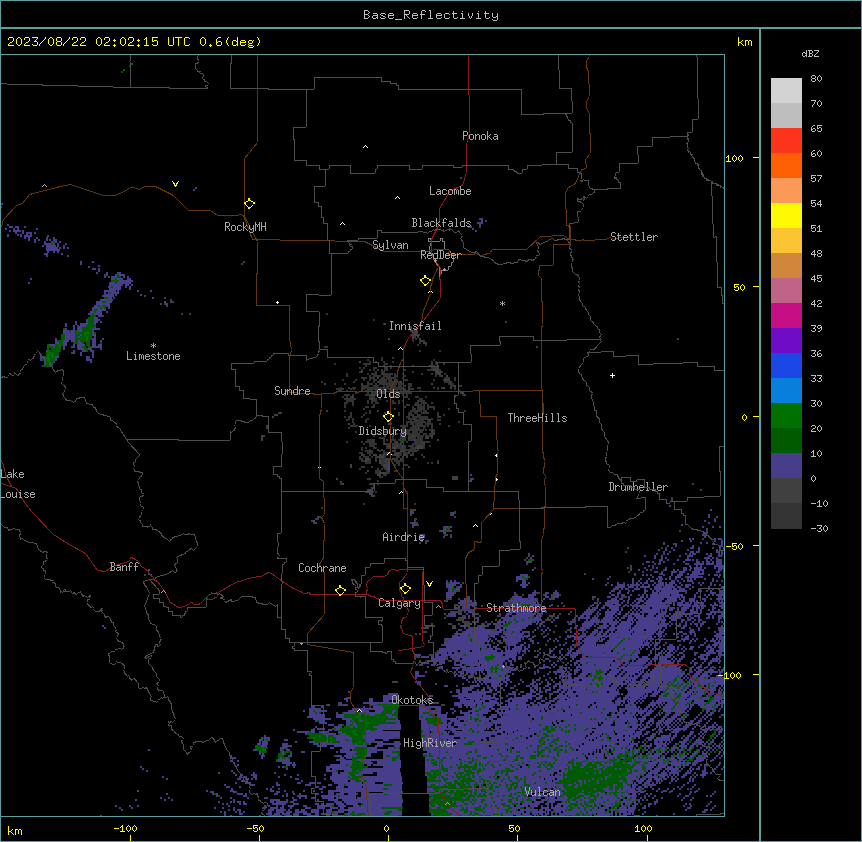Click the Olds label
This screenshot has height=842, width=862.
point(388,394)
